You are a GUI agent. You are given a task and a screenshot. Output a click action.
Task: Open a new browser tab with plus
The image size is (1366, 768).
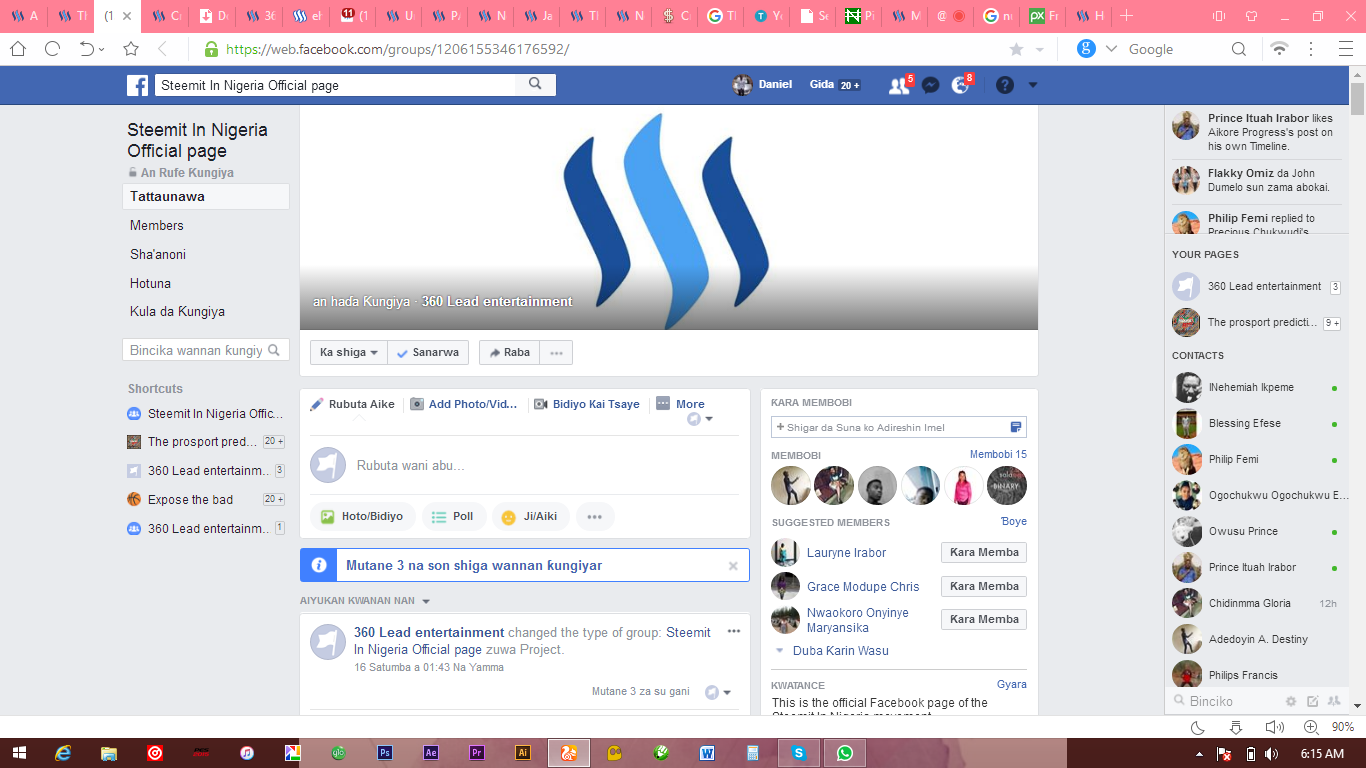coord(1126,16)
